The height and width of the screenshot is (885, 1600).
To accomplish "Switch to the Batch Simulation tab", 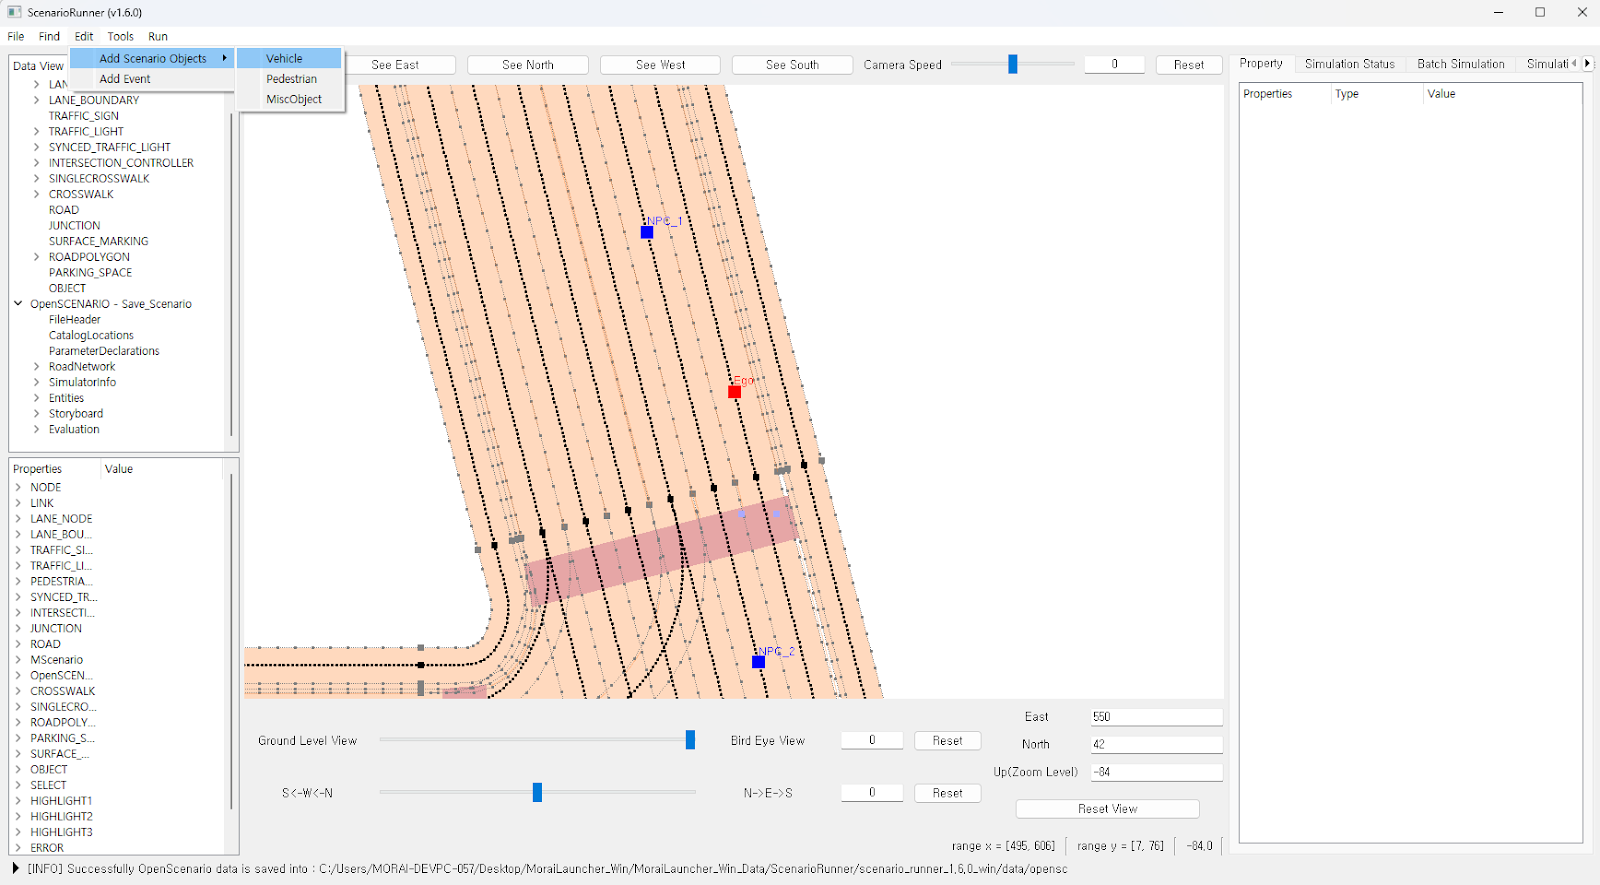I will tap(1460, 64).
